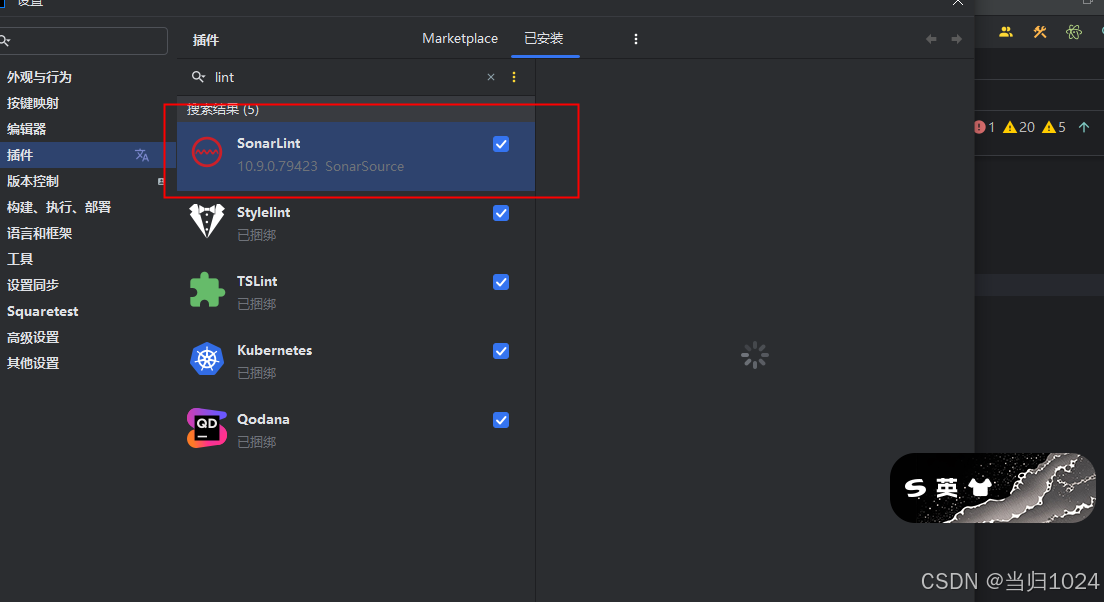Uncheck the TSLint plugin checkbox
Viewport: 1104px width, 602px height.
[x=501, y=282]
